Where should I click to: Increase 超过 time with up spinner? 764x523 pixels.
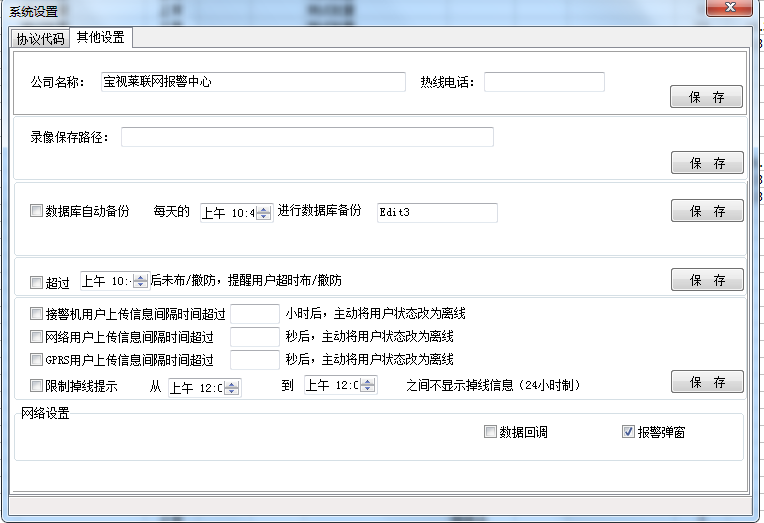[140, 277]
